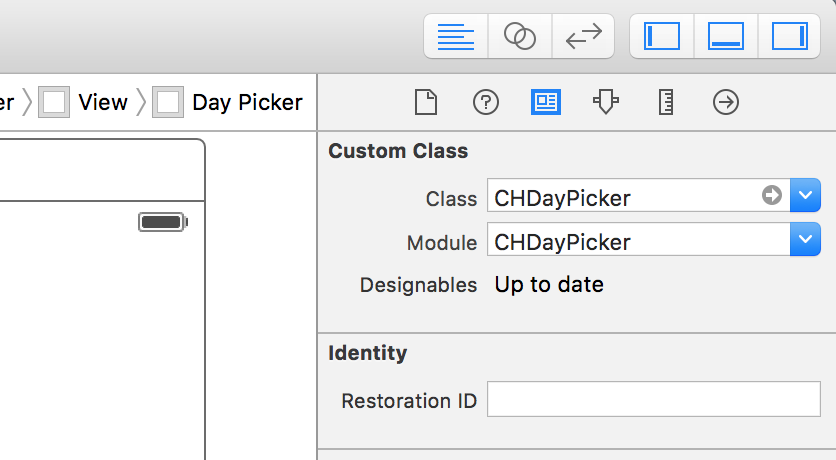Click the Designables label
The width and height of the screenshot is (836, 460).
pyautogui.click(x=419, y=285)
